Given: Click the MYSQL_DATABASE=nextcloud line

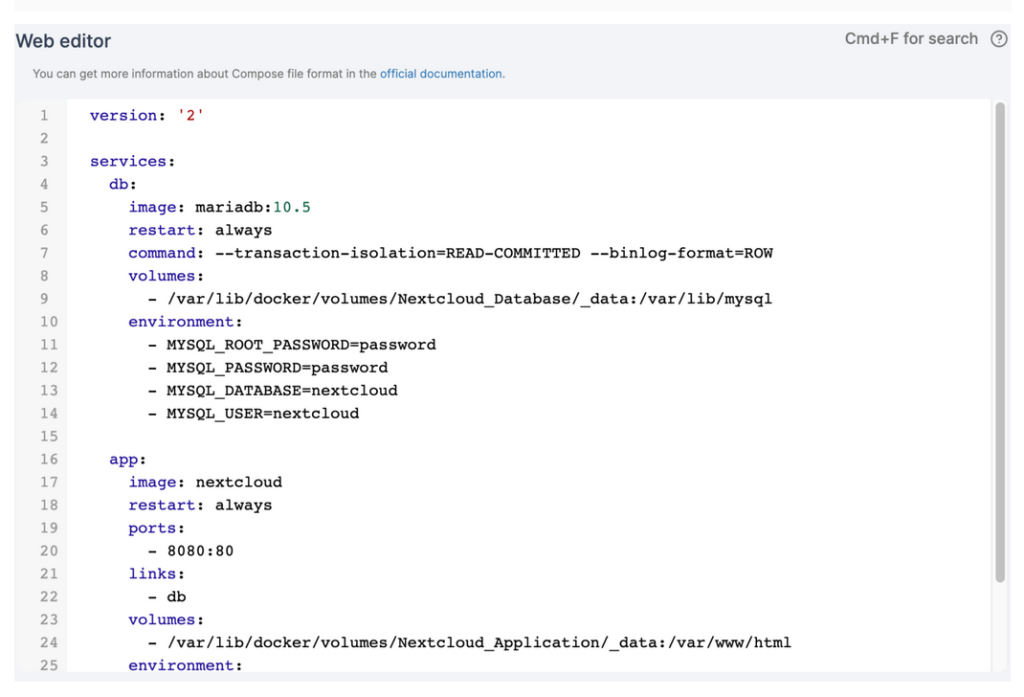Looking at the screenshot, I should [x=272, y=390].
